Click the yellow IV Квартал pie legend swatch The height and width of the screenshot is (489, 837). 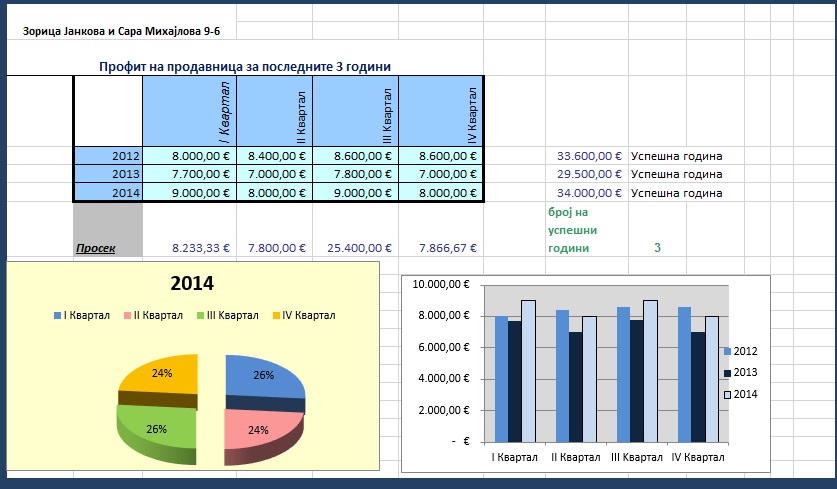tap(276, 316)
